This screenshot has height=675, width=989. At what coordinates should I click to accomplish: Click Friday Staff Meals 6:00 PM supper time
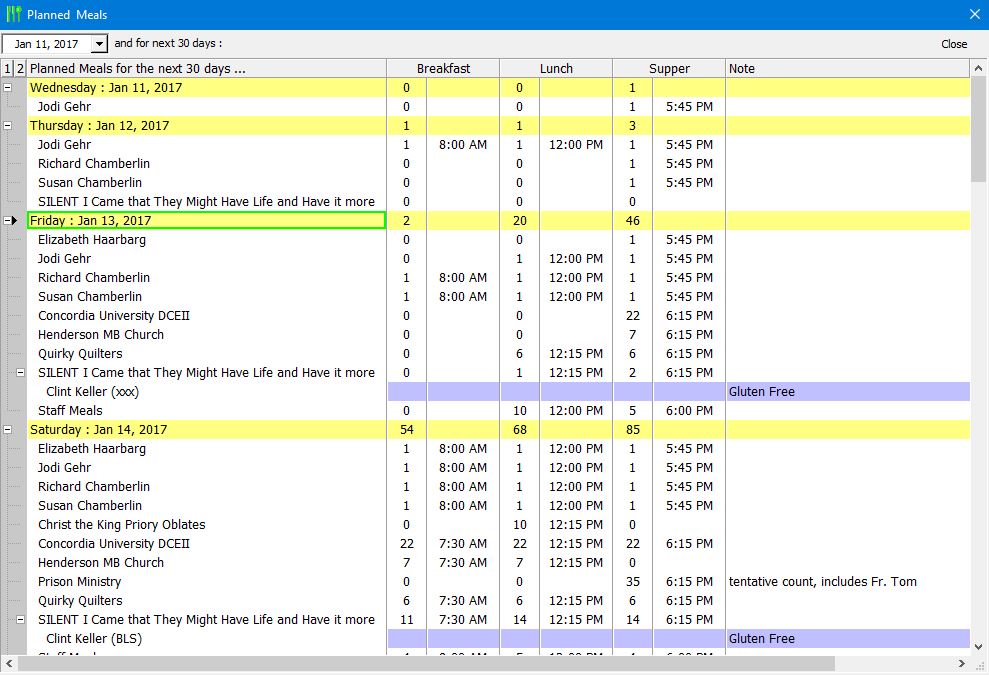(x=689, y=410)
